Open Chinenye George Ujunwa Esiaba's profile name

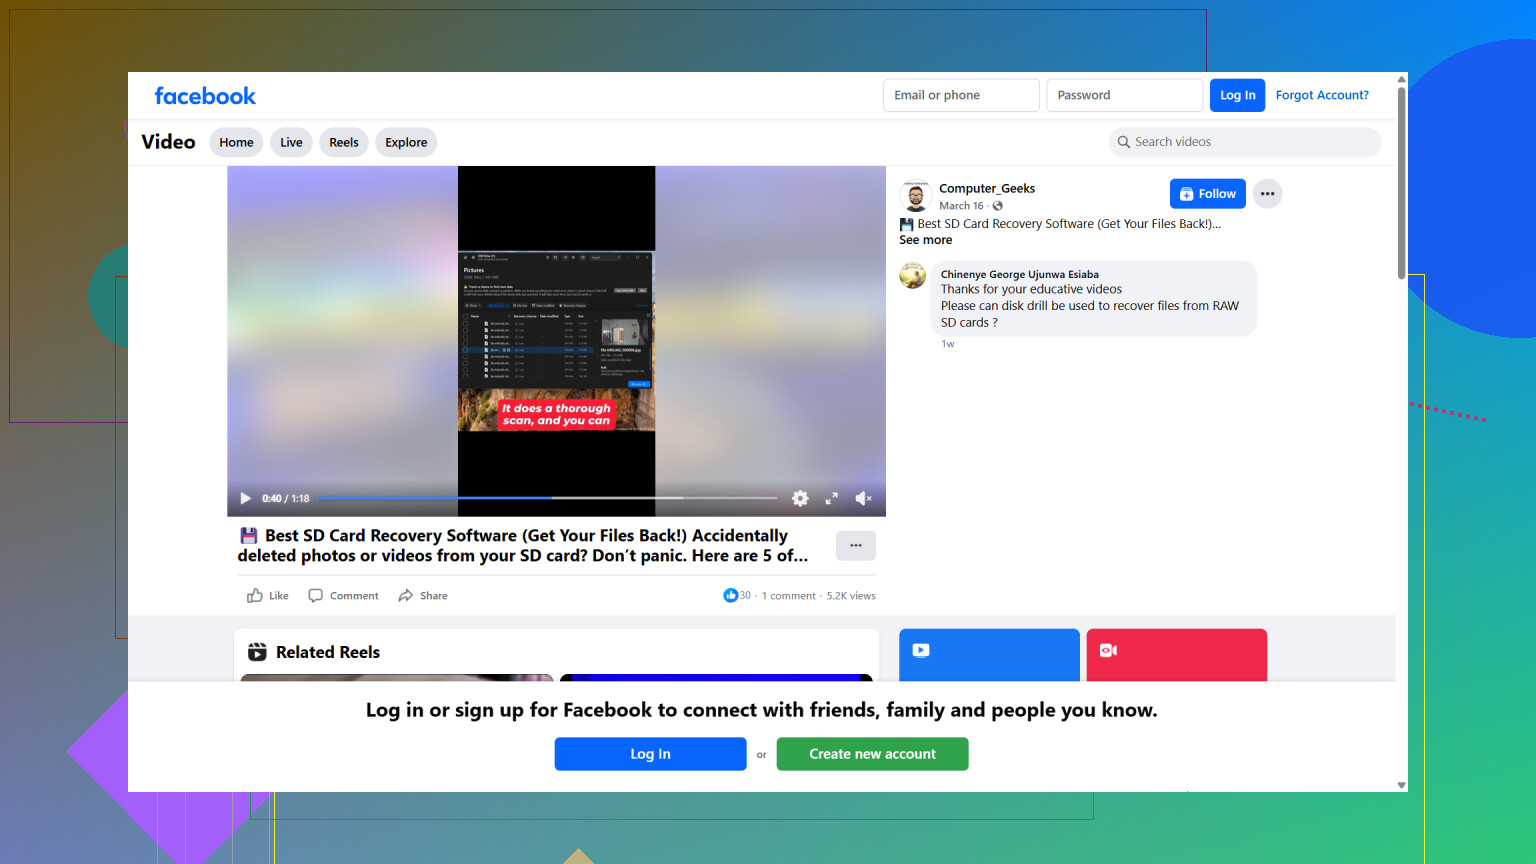pyautogui.click(x=1019, y=274)
